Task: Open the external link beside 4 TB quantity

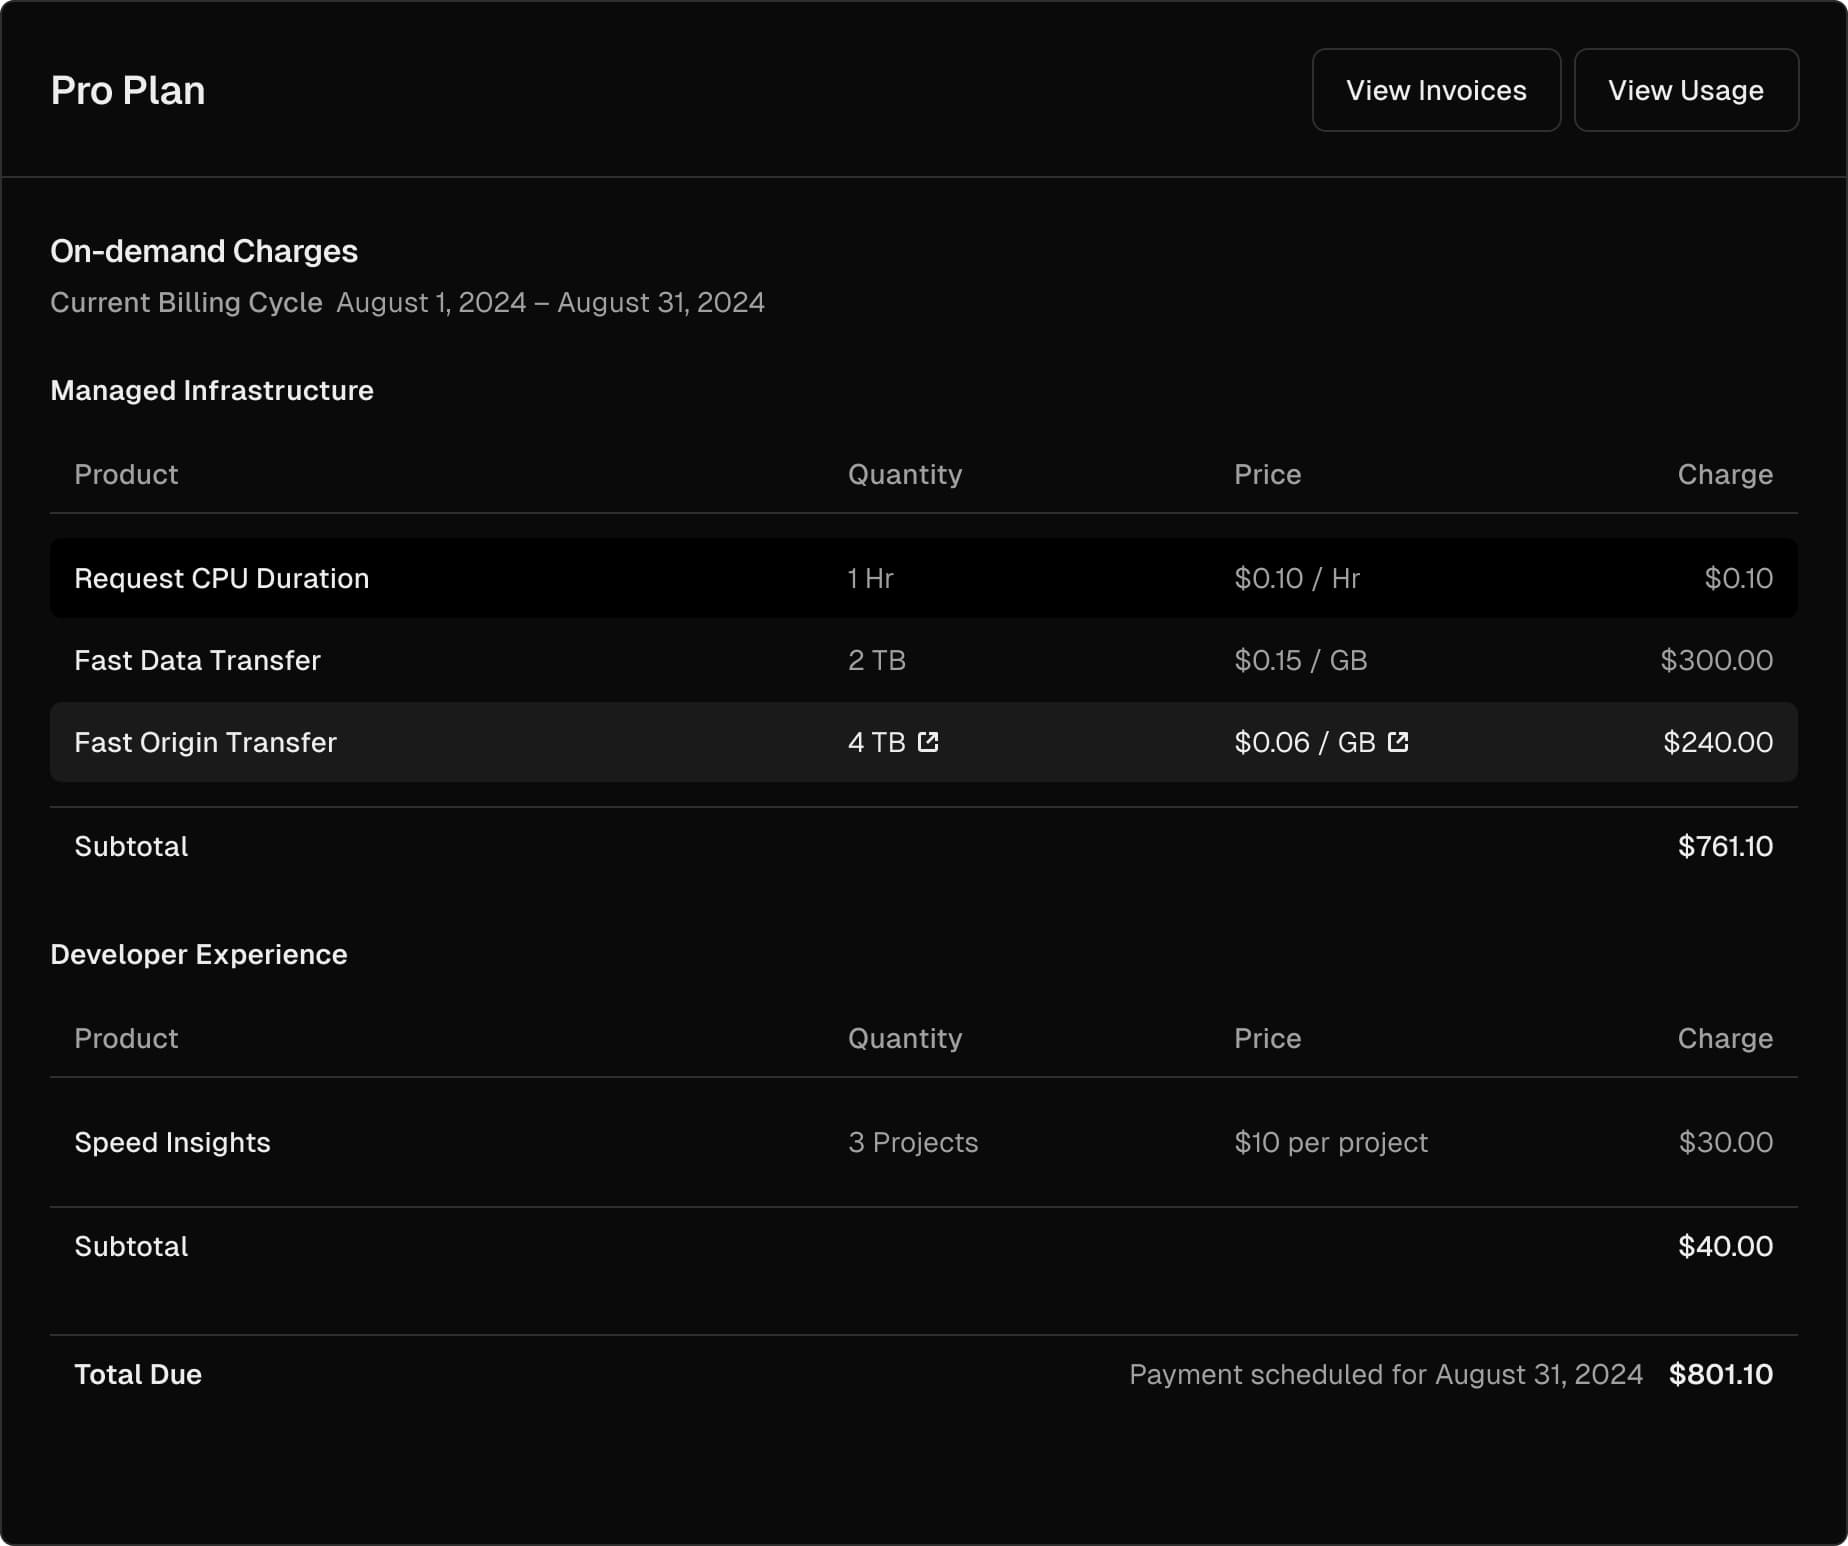Action: [x=929, y=742]
